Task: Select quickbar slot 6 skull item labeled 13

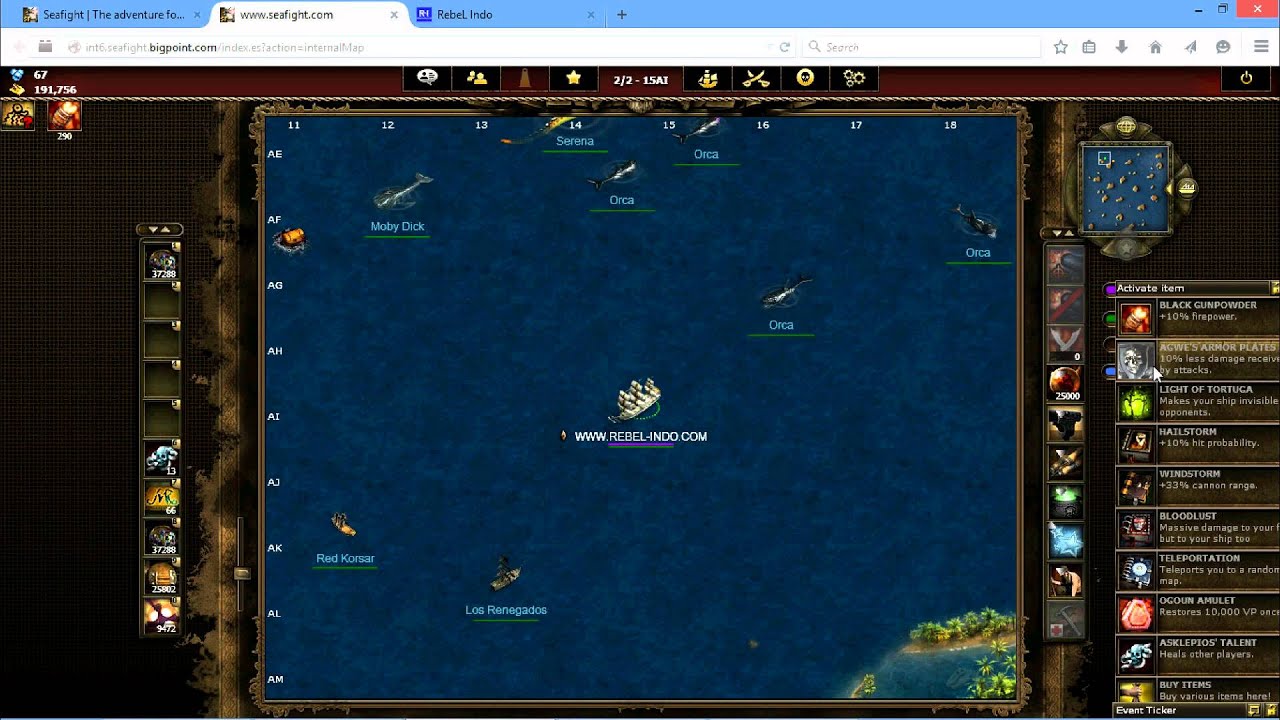Action: (162, 458)
